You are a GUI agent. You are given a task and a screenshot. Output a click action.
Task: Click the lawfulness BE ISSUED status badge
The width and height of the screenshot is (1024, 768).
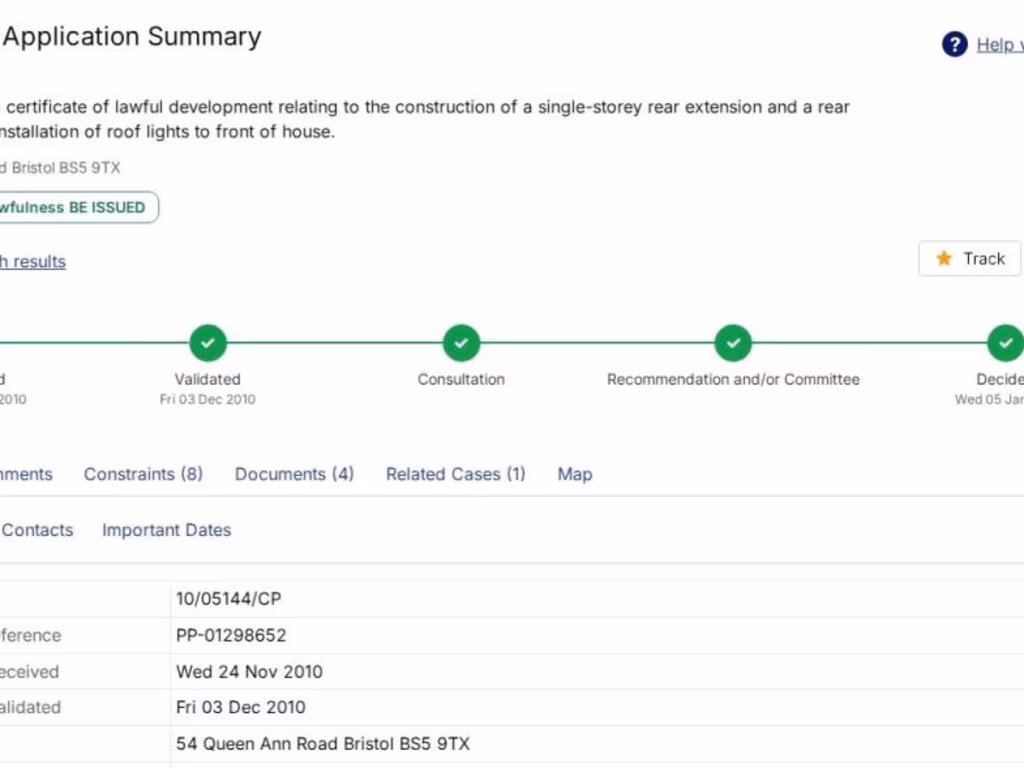point(75,208)
